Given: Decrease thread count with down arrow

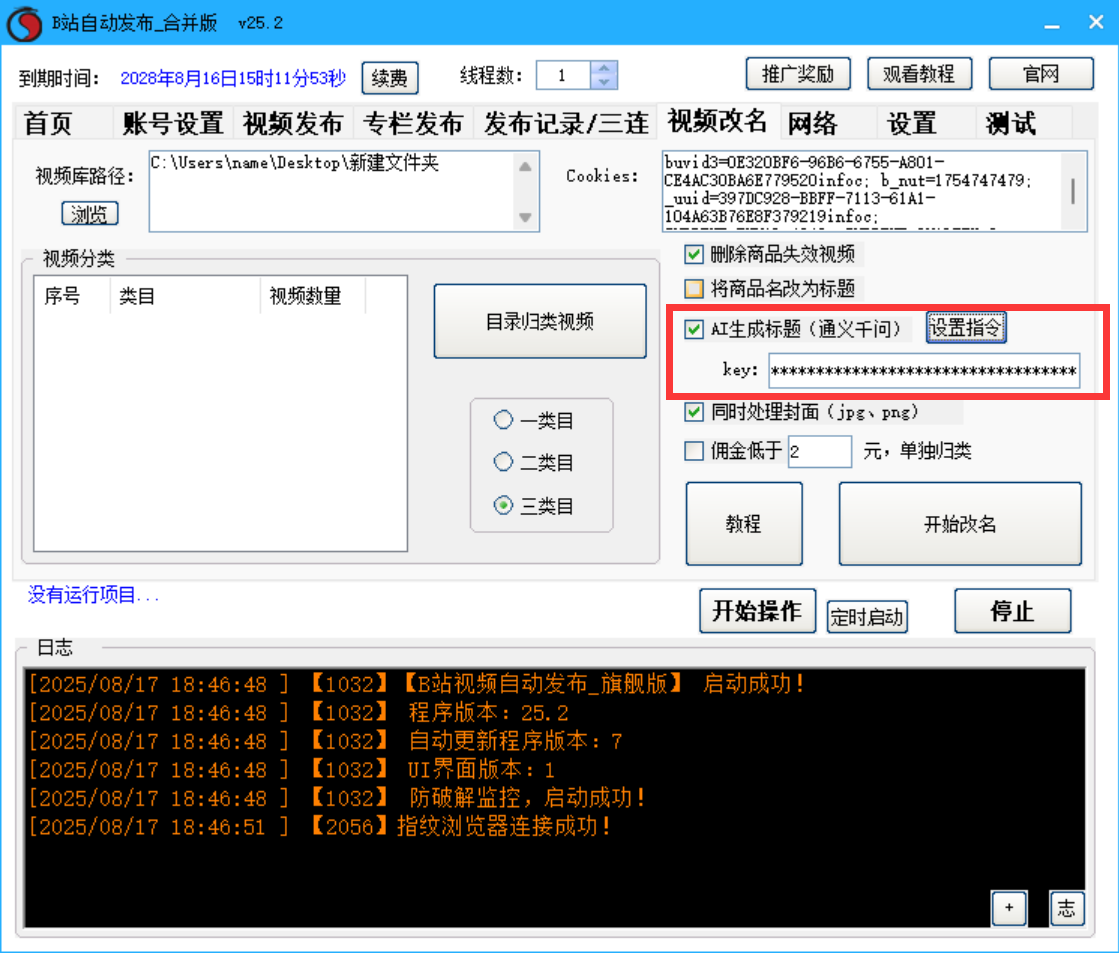Looking at the screenshot, I should coord(604,81).
